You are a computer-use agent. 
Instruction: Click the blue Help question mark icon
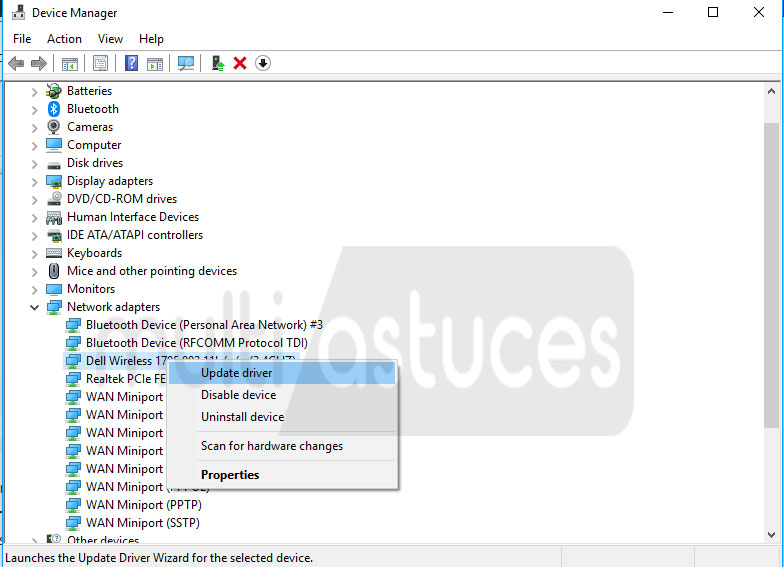[x=131, y=63]
